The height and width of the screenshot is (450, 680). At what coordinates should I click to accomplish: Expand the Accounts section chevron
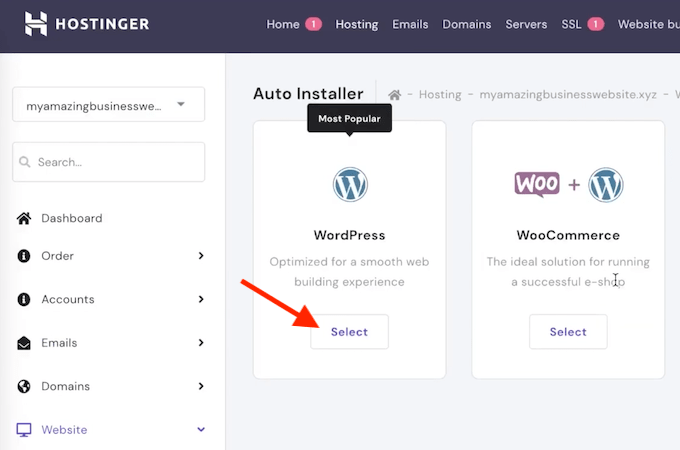click(201, 299)
